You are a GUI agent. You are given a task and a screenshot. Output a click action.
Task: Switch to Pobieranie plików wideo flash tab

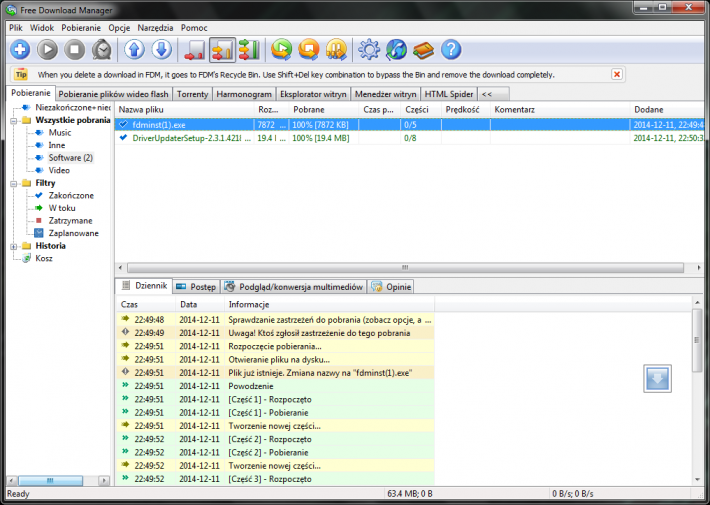click(113, 94)
